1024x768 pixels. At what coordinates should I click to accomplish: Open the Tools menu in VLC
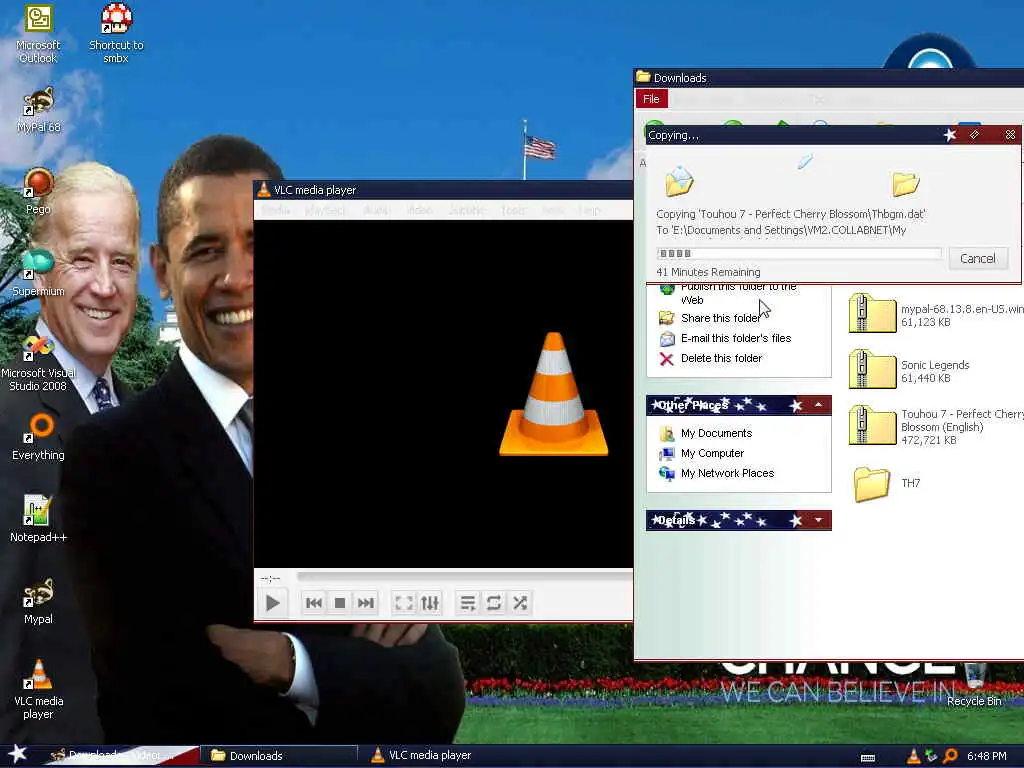(513, 210)
